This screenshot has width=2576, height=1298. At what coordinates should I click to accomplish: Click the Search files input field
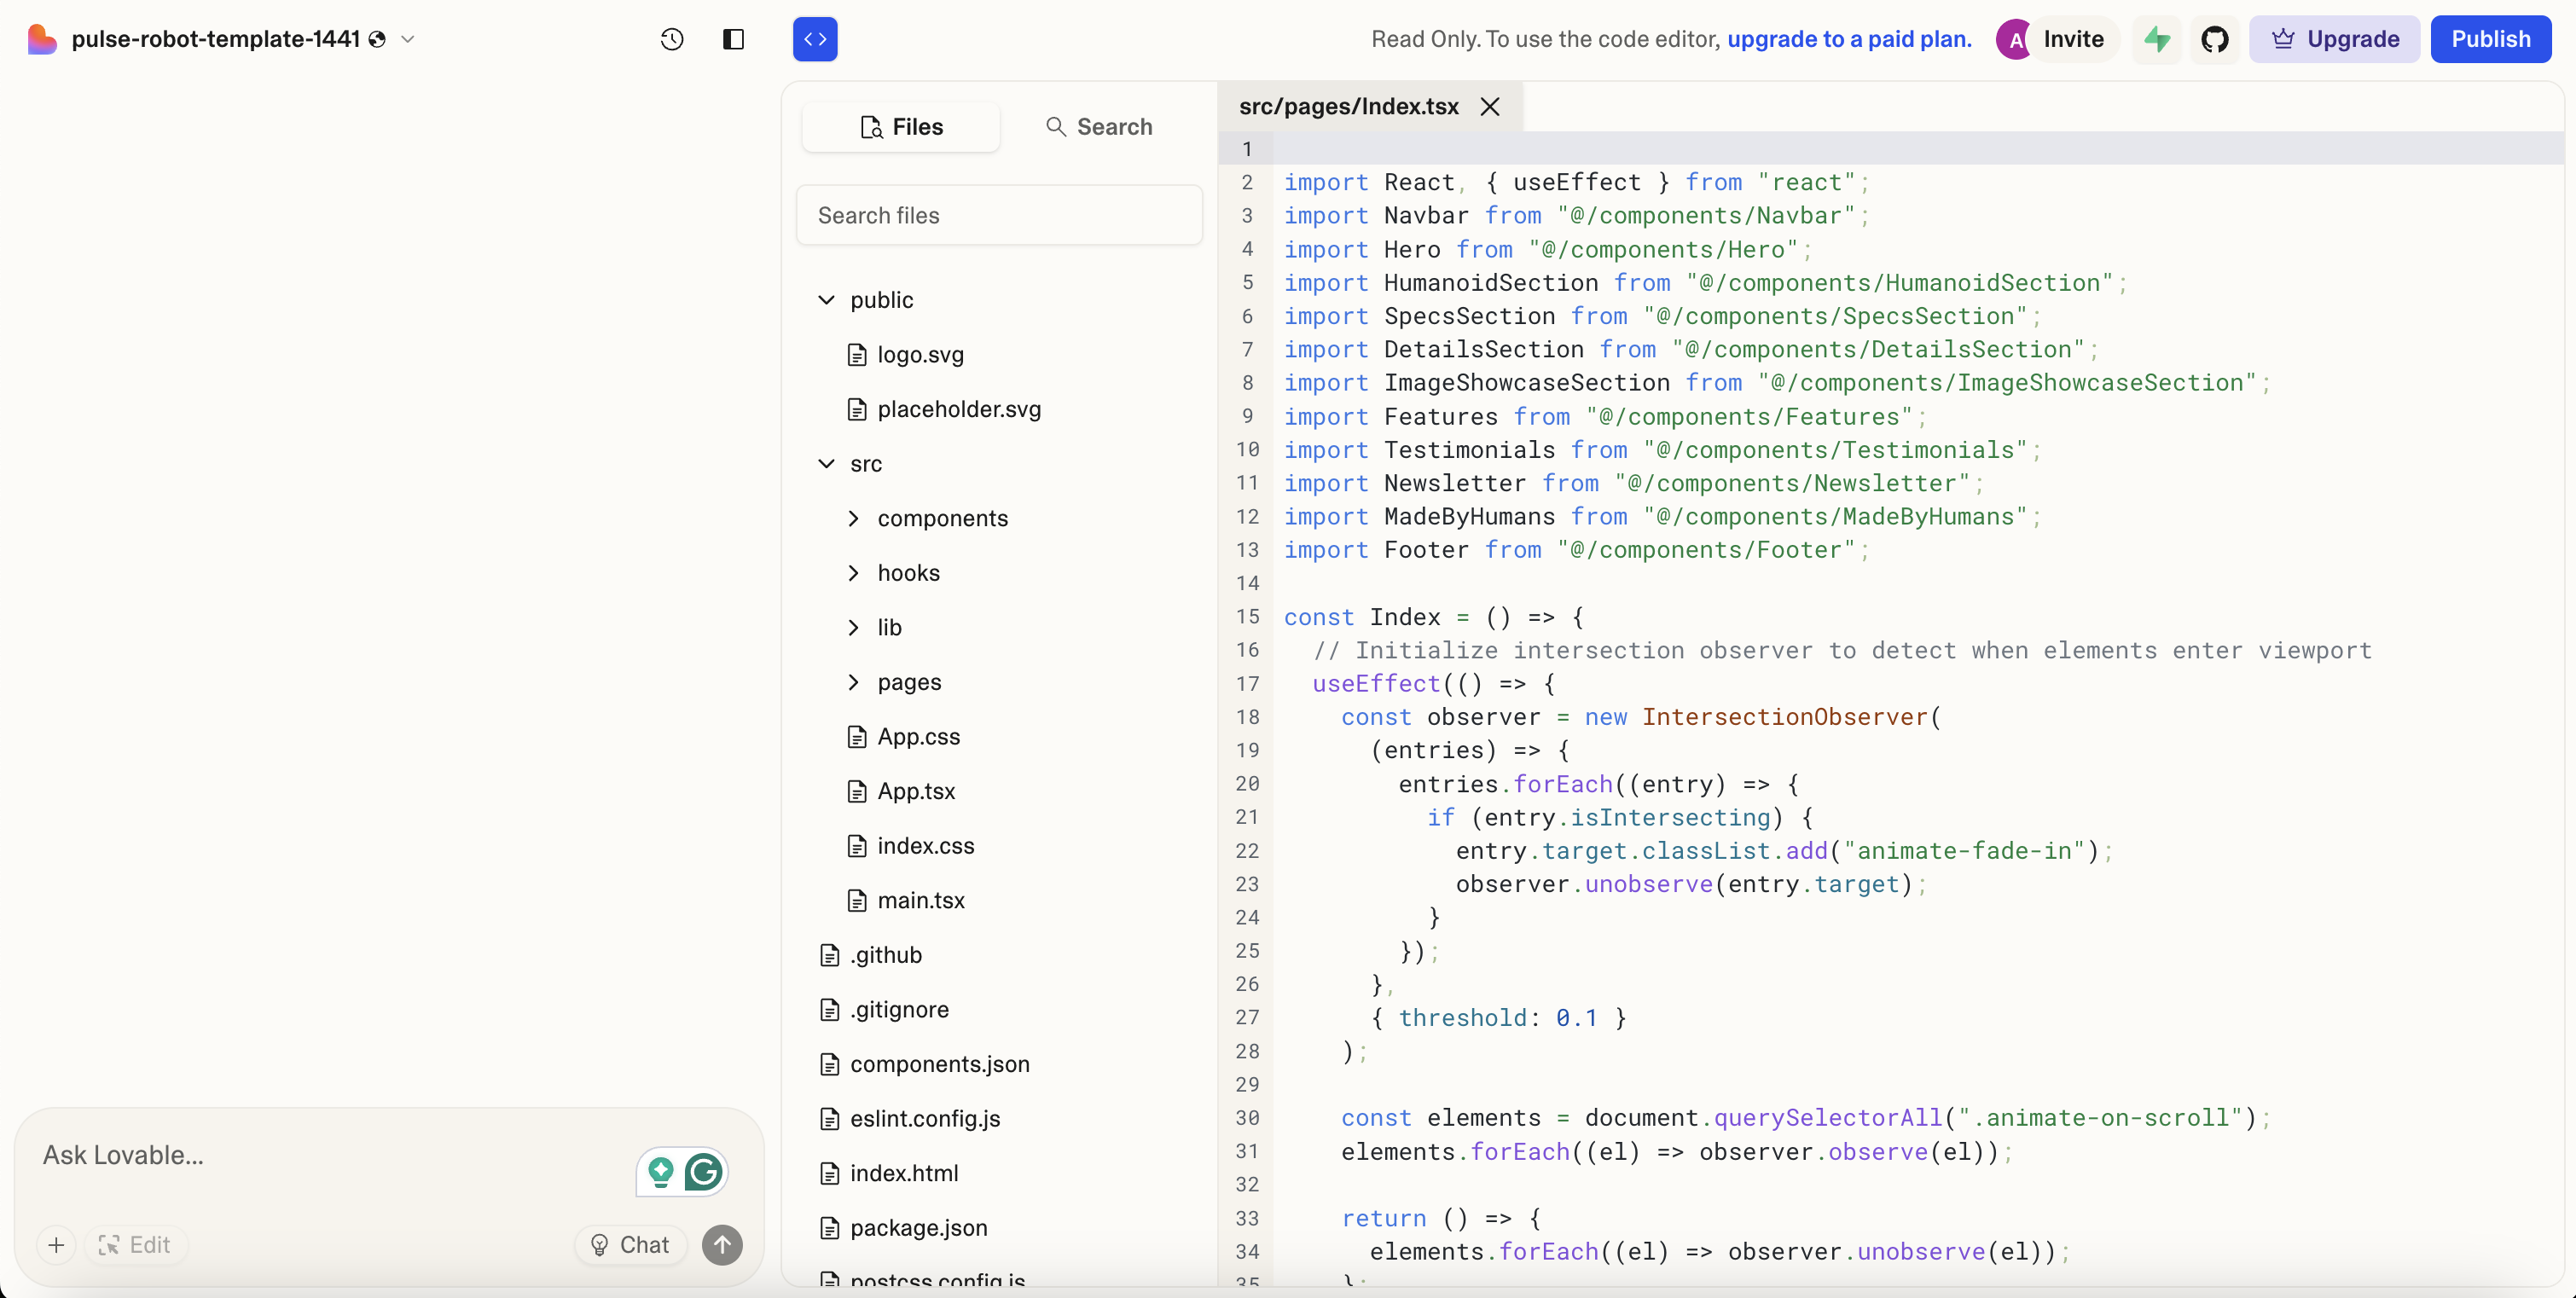pos(998,215)
